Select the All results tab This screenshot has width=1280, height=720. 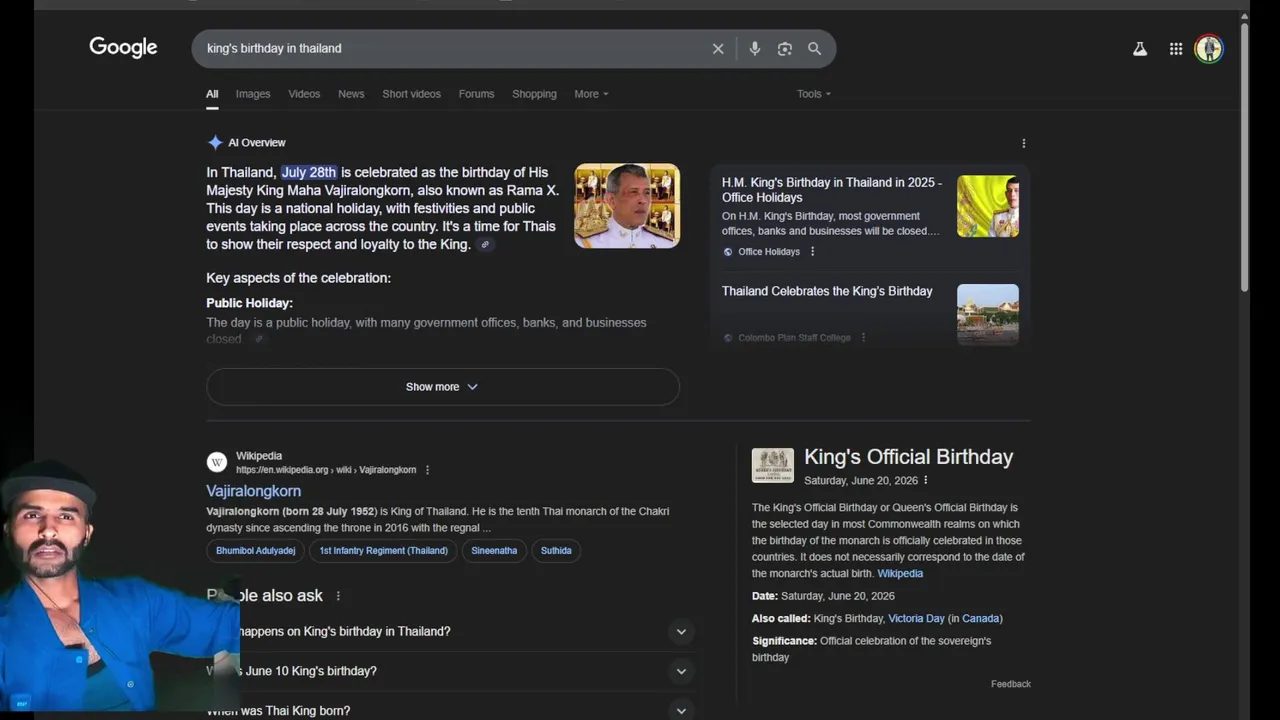tap(212, 94)
